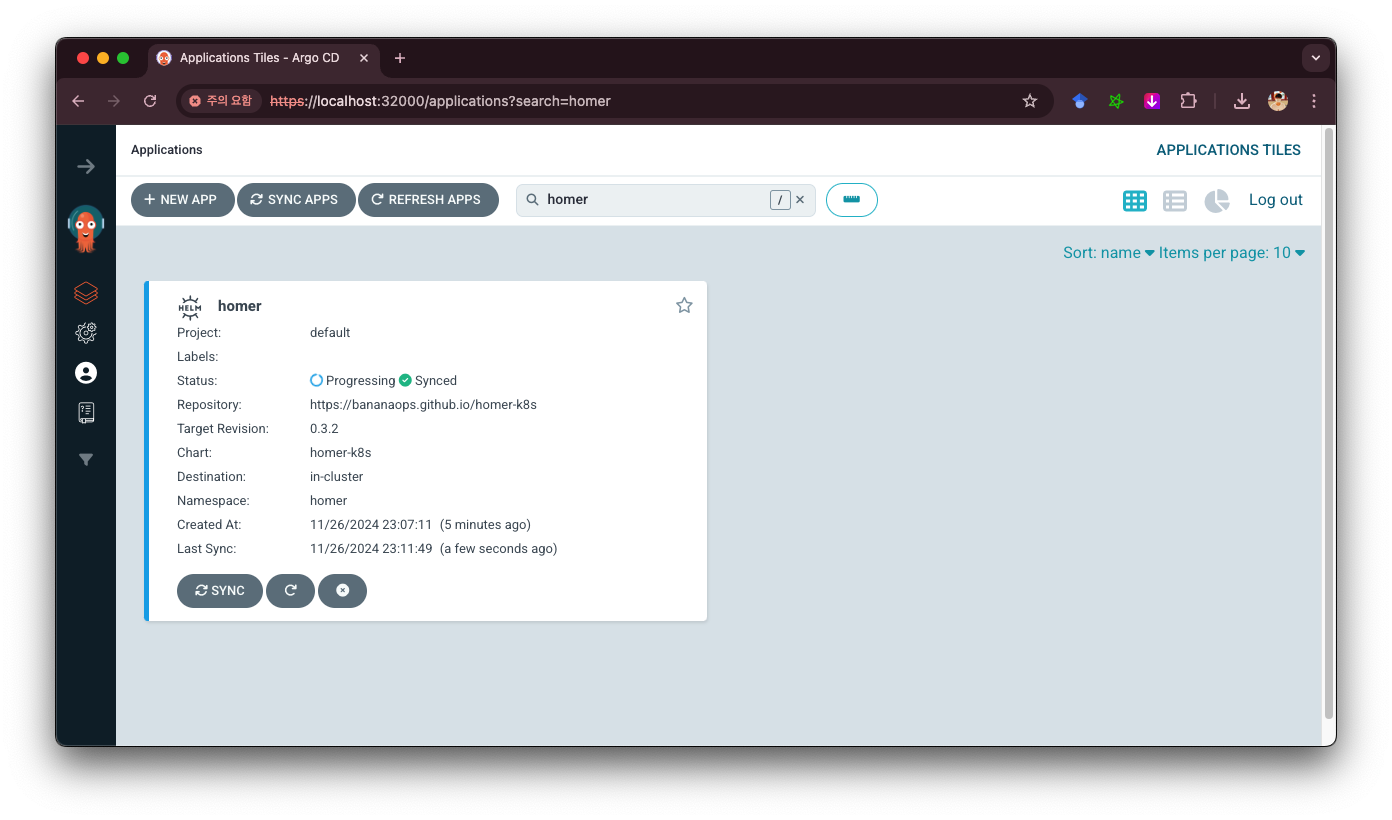Click Target Revision value 0.3.2
Viewport: 1392px width, 820px height.
coord(324,429)
